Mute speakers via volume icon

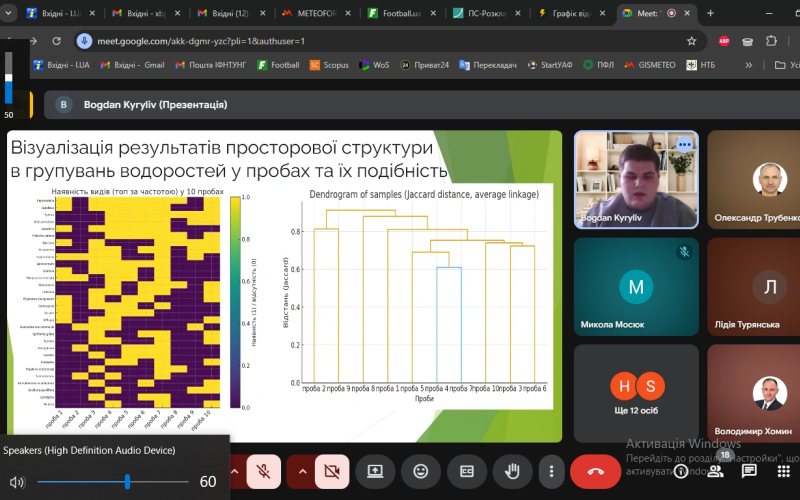point(17,482)
